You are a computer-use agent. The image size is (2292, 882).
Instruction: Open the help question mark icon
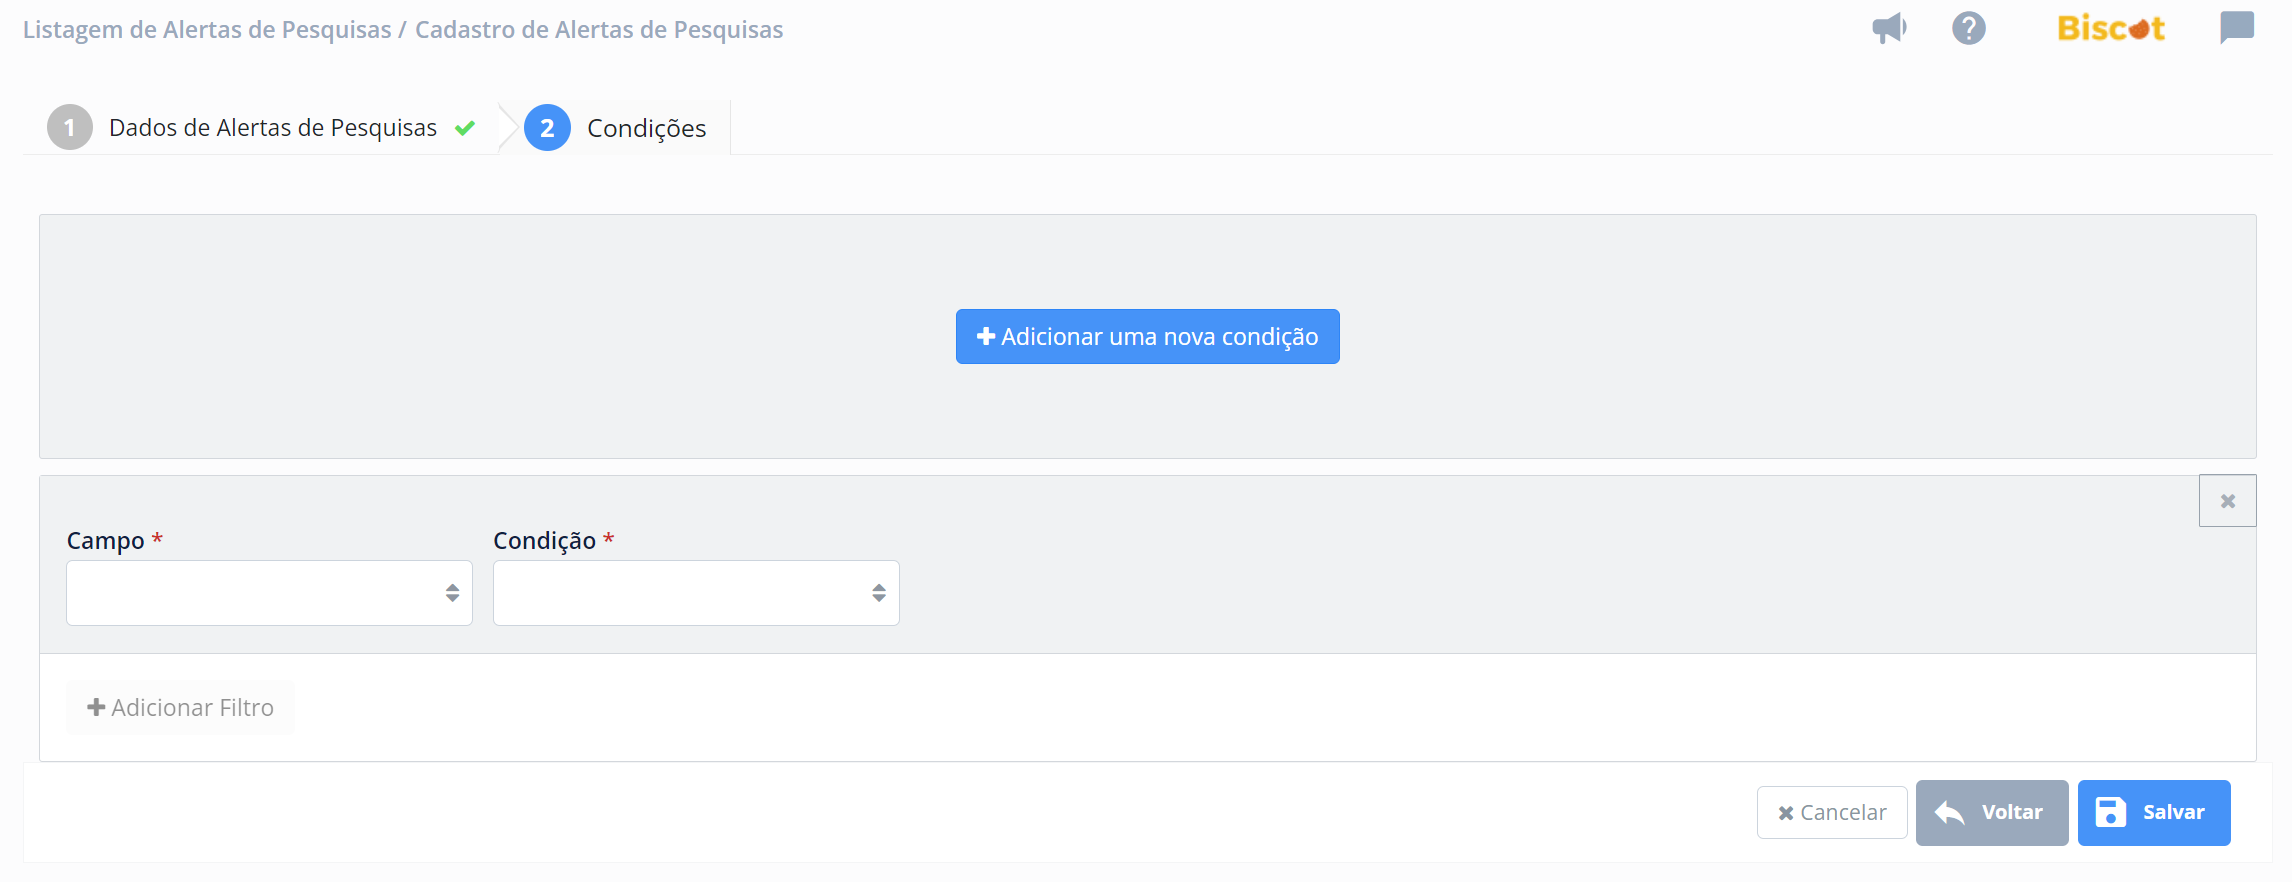(1969, 28)
